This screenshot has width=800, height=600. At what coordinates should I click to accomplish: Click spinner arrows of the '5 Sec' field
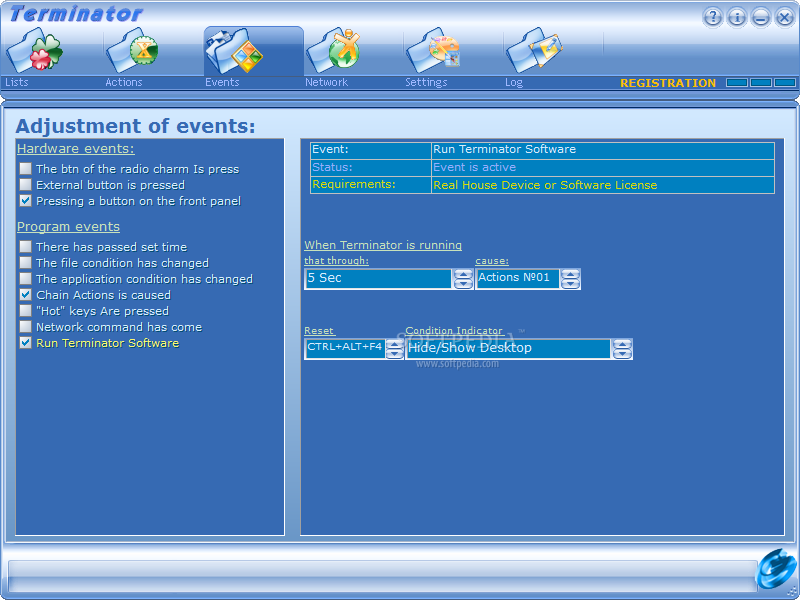(x=463, y=279)
